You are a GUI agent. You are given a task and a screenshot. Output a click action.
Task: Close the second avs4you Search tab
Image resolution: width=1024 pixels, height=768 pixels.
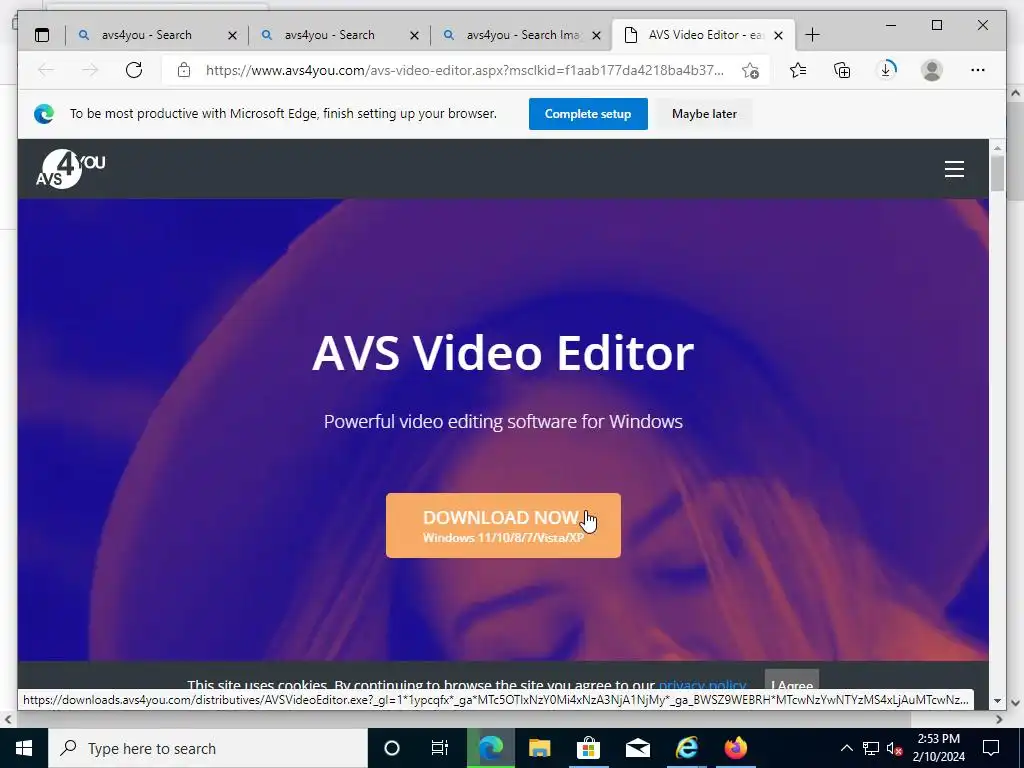[x=414, y=36]
